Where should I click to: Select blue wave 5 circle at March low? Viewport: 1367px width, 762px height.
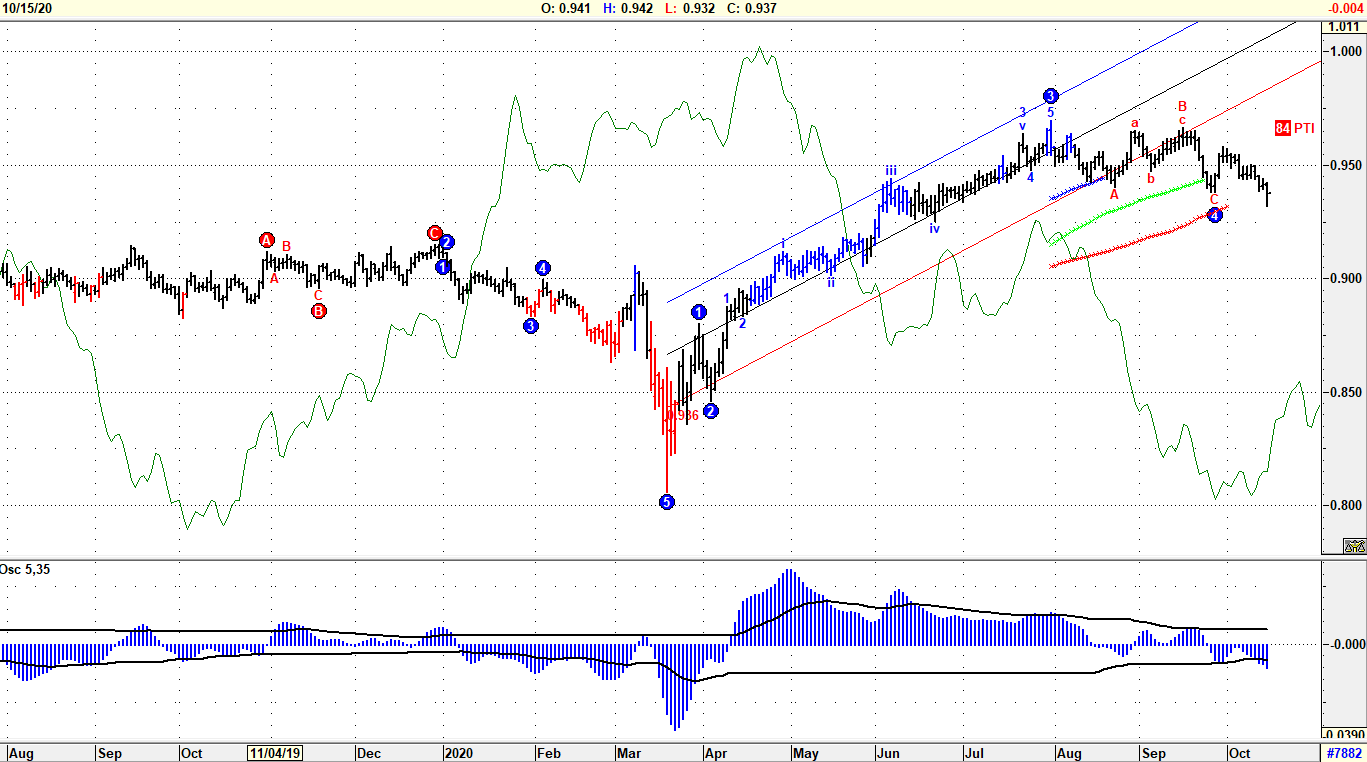(x=667, y=502)
